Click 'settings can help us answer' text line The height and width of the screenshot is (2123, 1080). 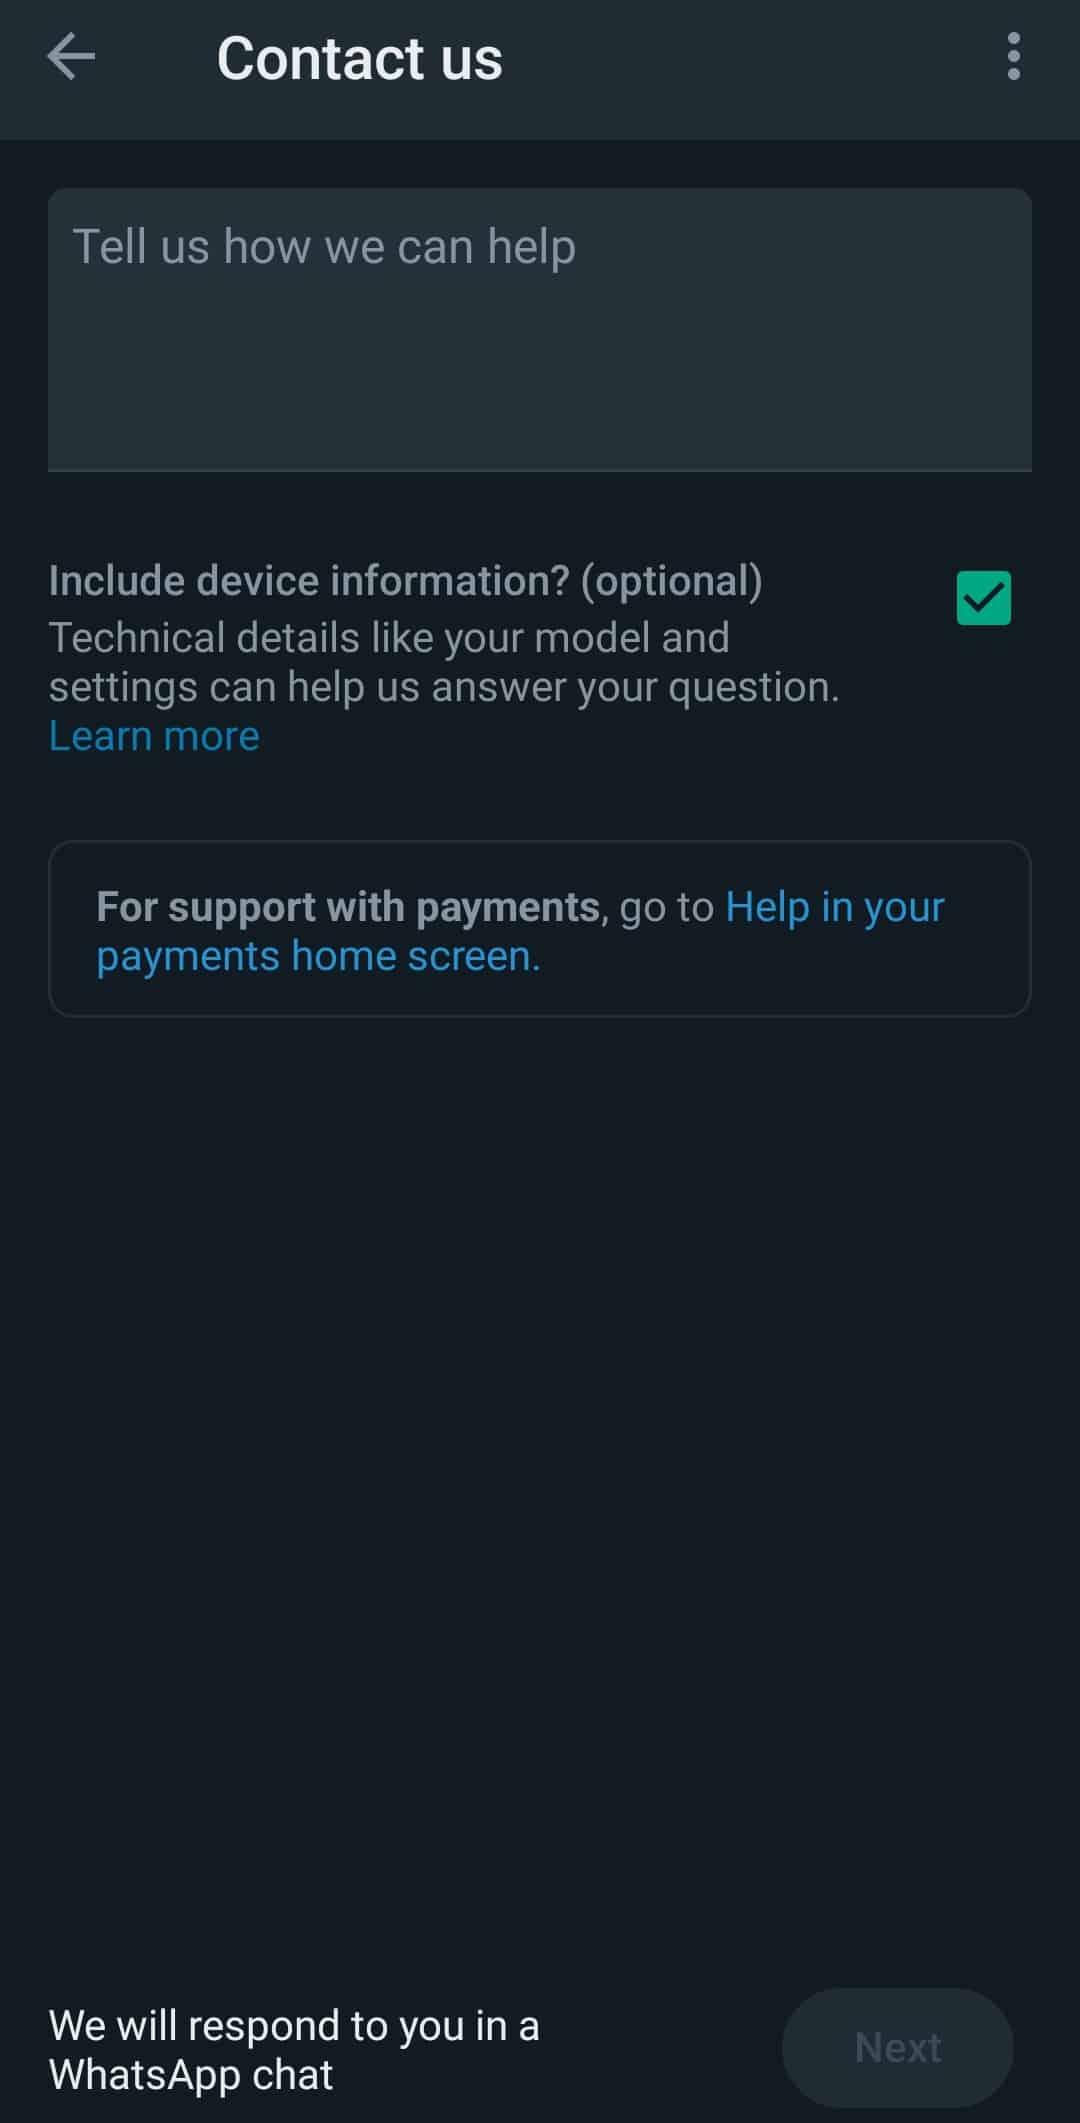tap(444, 687)
